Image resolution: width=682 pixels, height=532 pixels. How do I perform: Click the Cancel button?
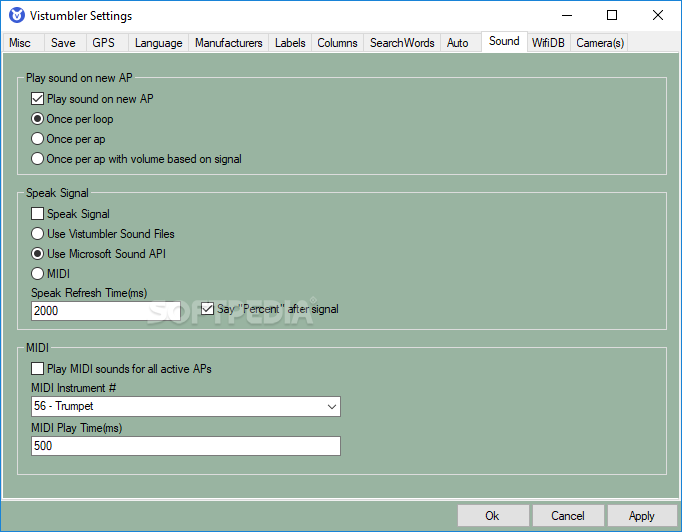(x=568, y=516)
